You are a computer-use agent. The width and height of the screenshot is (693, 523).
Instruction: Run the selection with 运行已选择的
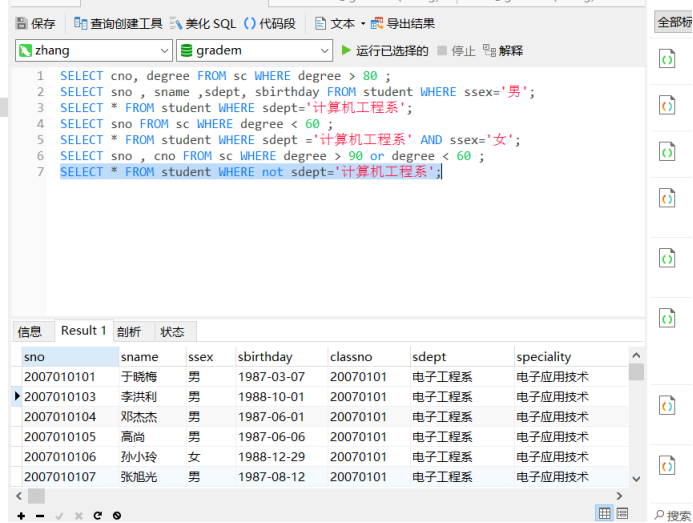point(385,50)
